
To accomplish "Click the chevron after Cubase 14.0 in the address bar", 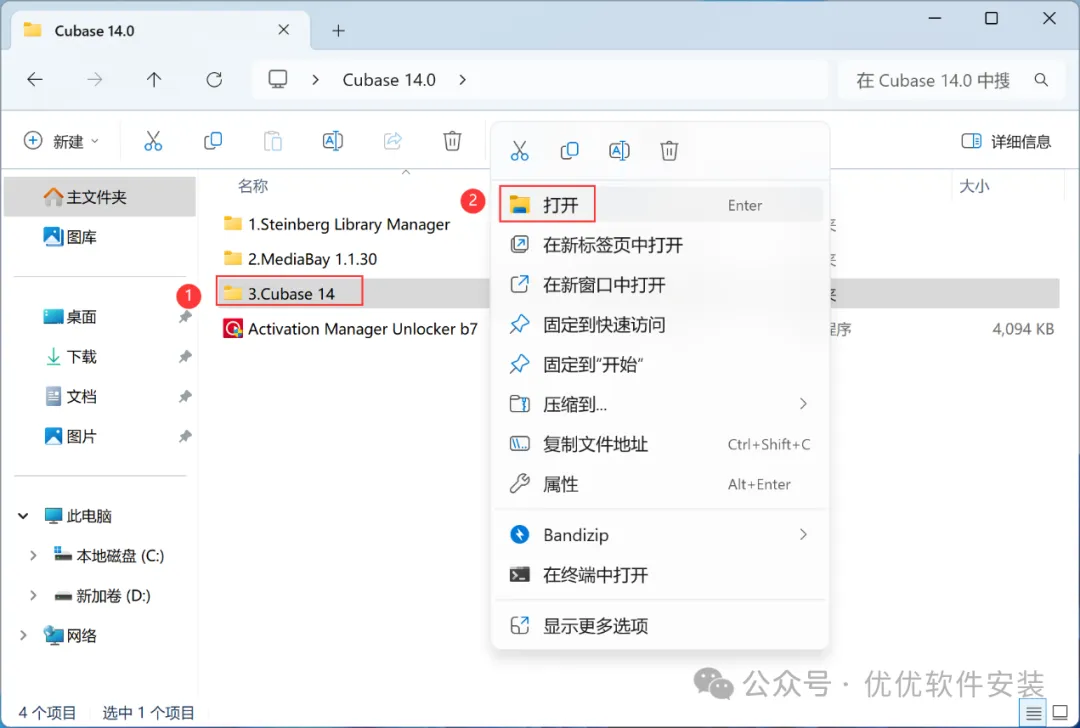I will coord(462,80).
